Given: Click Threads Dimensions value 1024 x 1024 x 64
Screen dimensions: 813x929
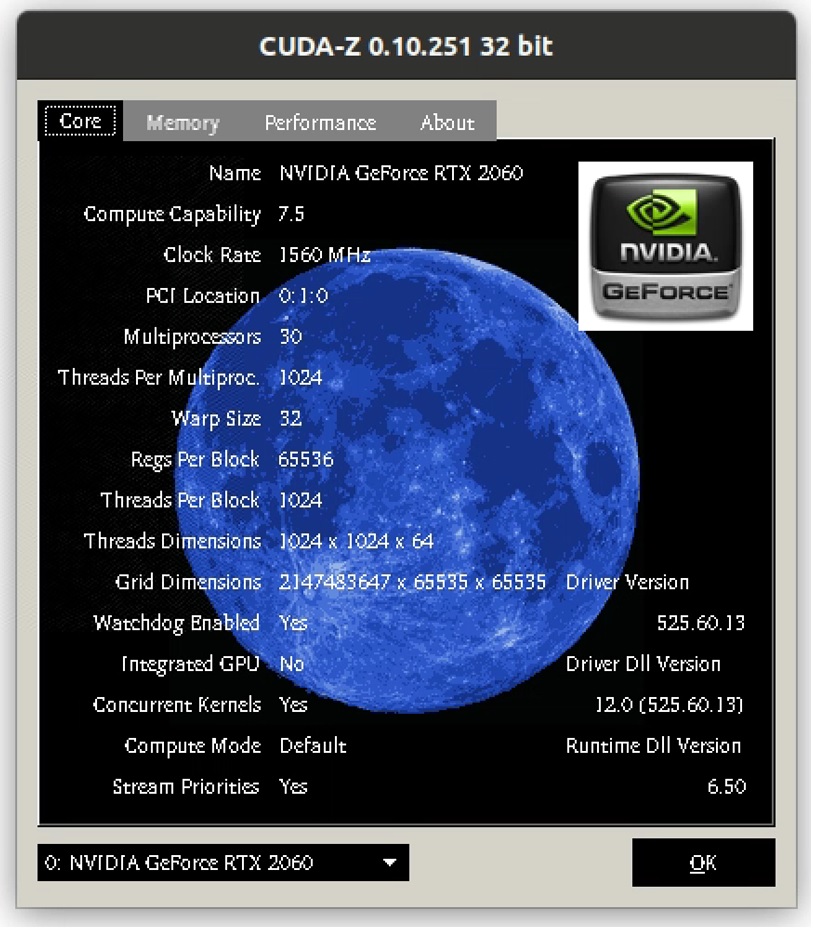Looking at the screenshot, I should pyautogui.click(x=357, y=541).
